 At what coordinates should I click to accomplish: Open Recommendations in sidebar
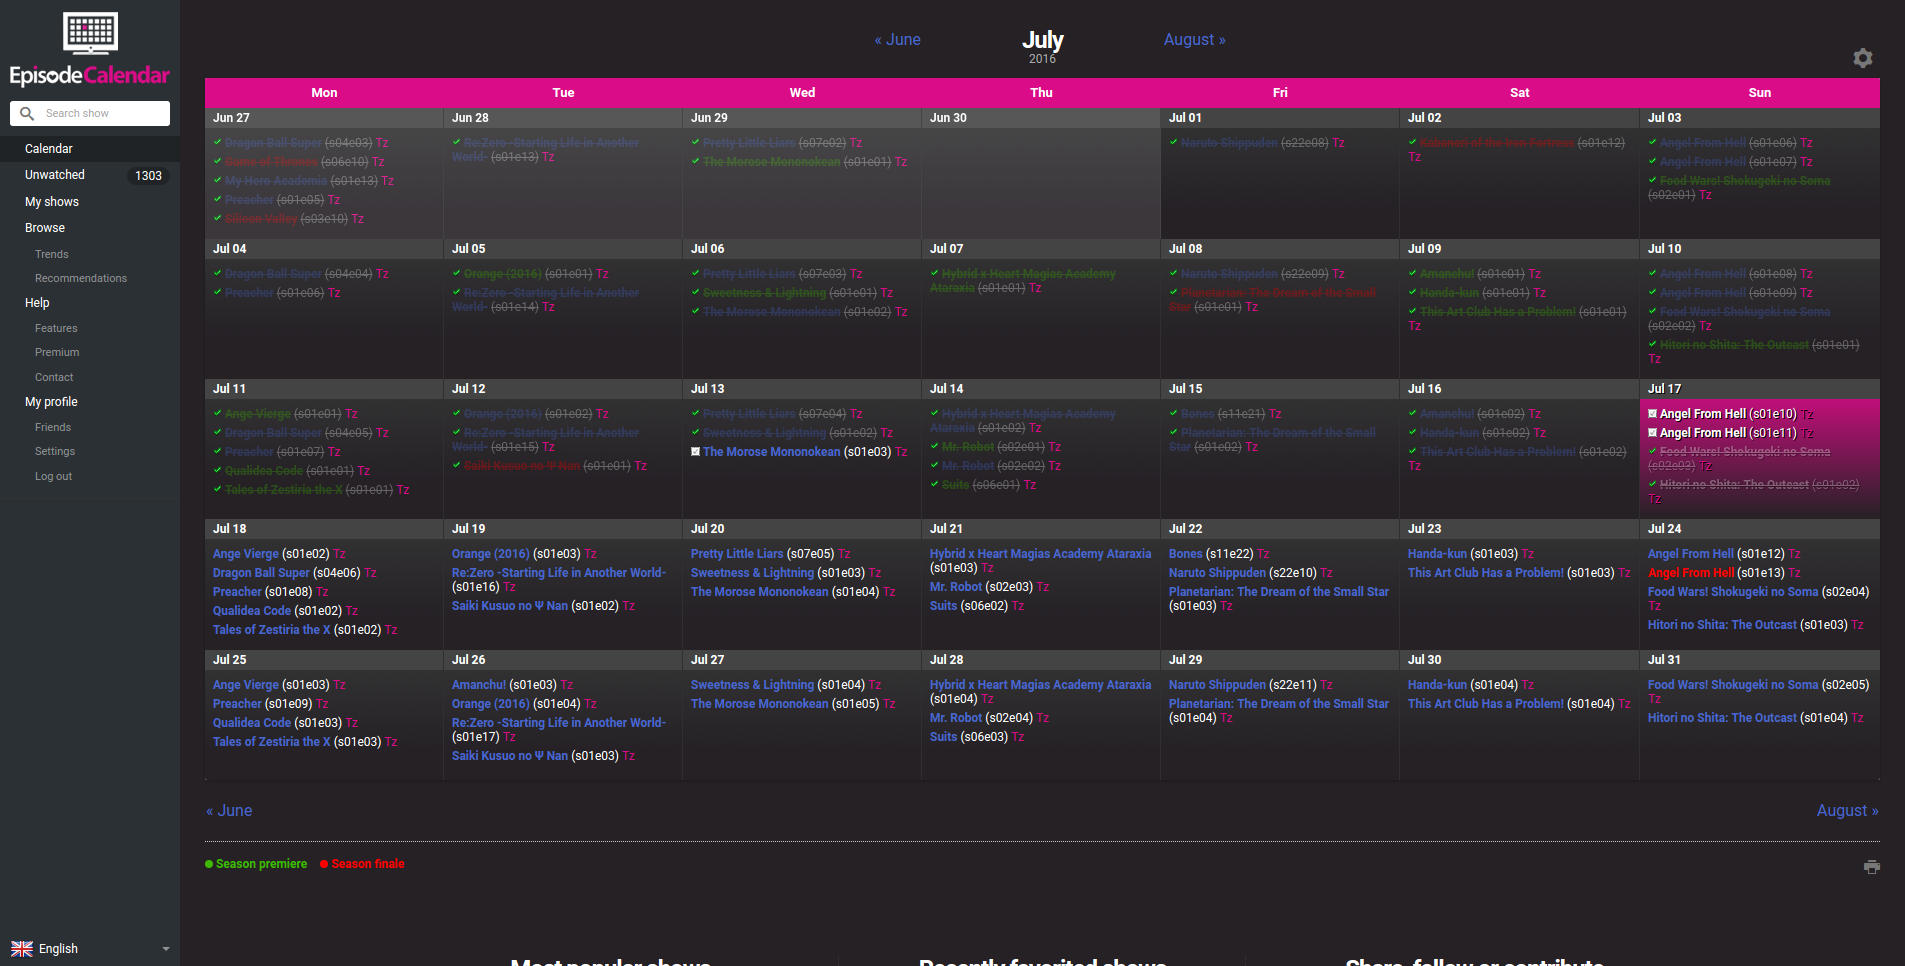81,279
